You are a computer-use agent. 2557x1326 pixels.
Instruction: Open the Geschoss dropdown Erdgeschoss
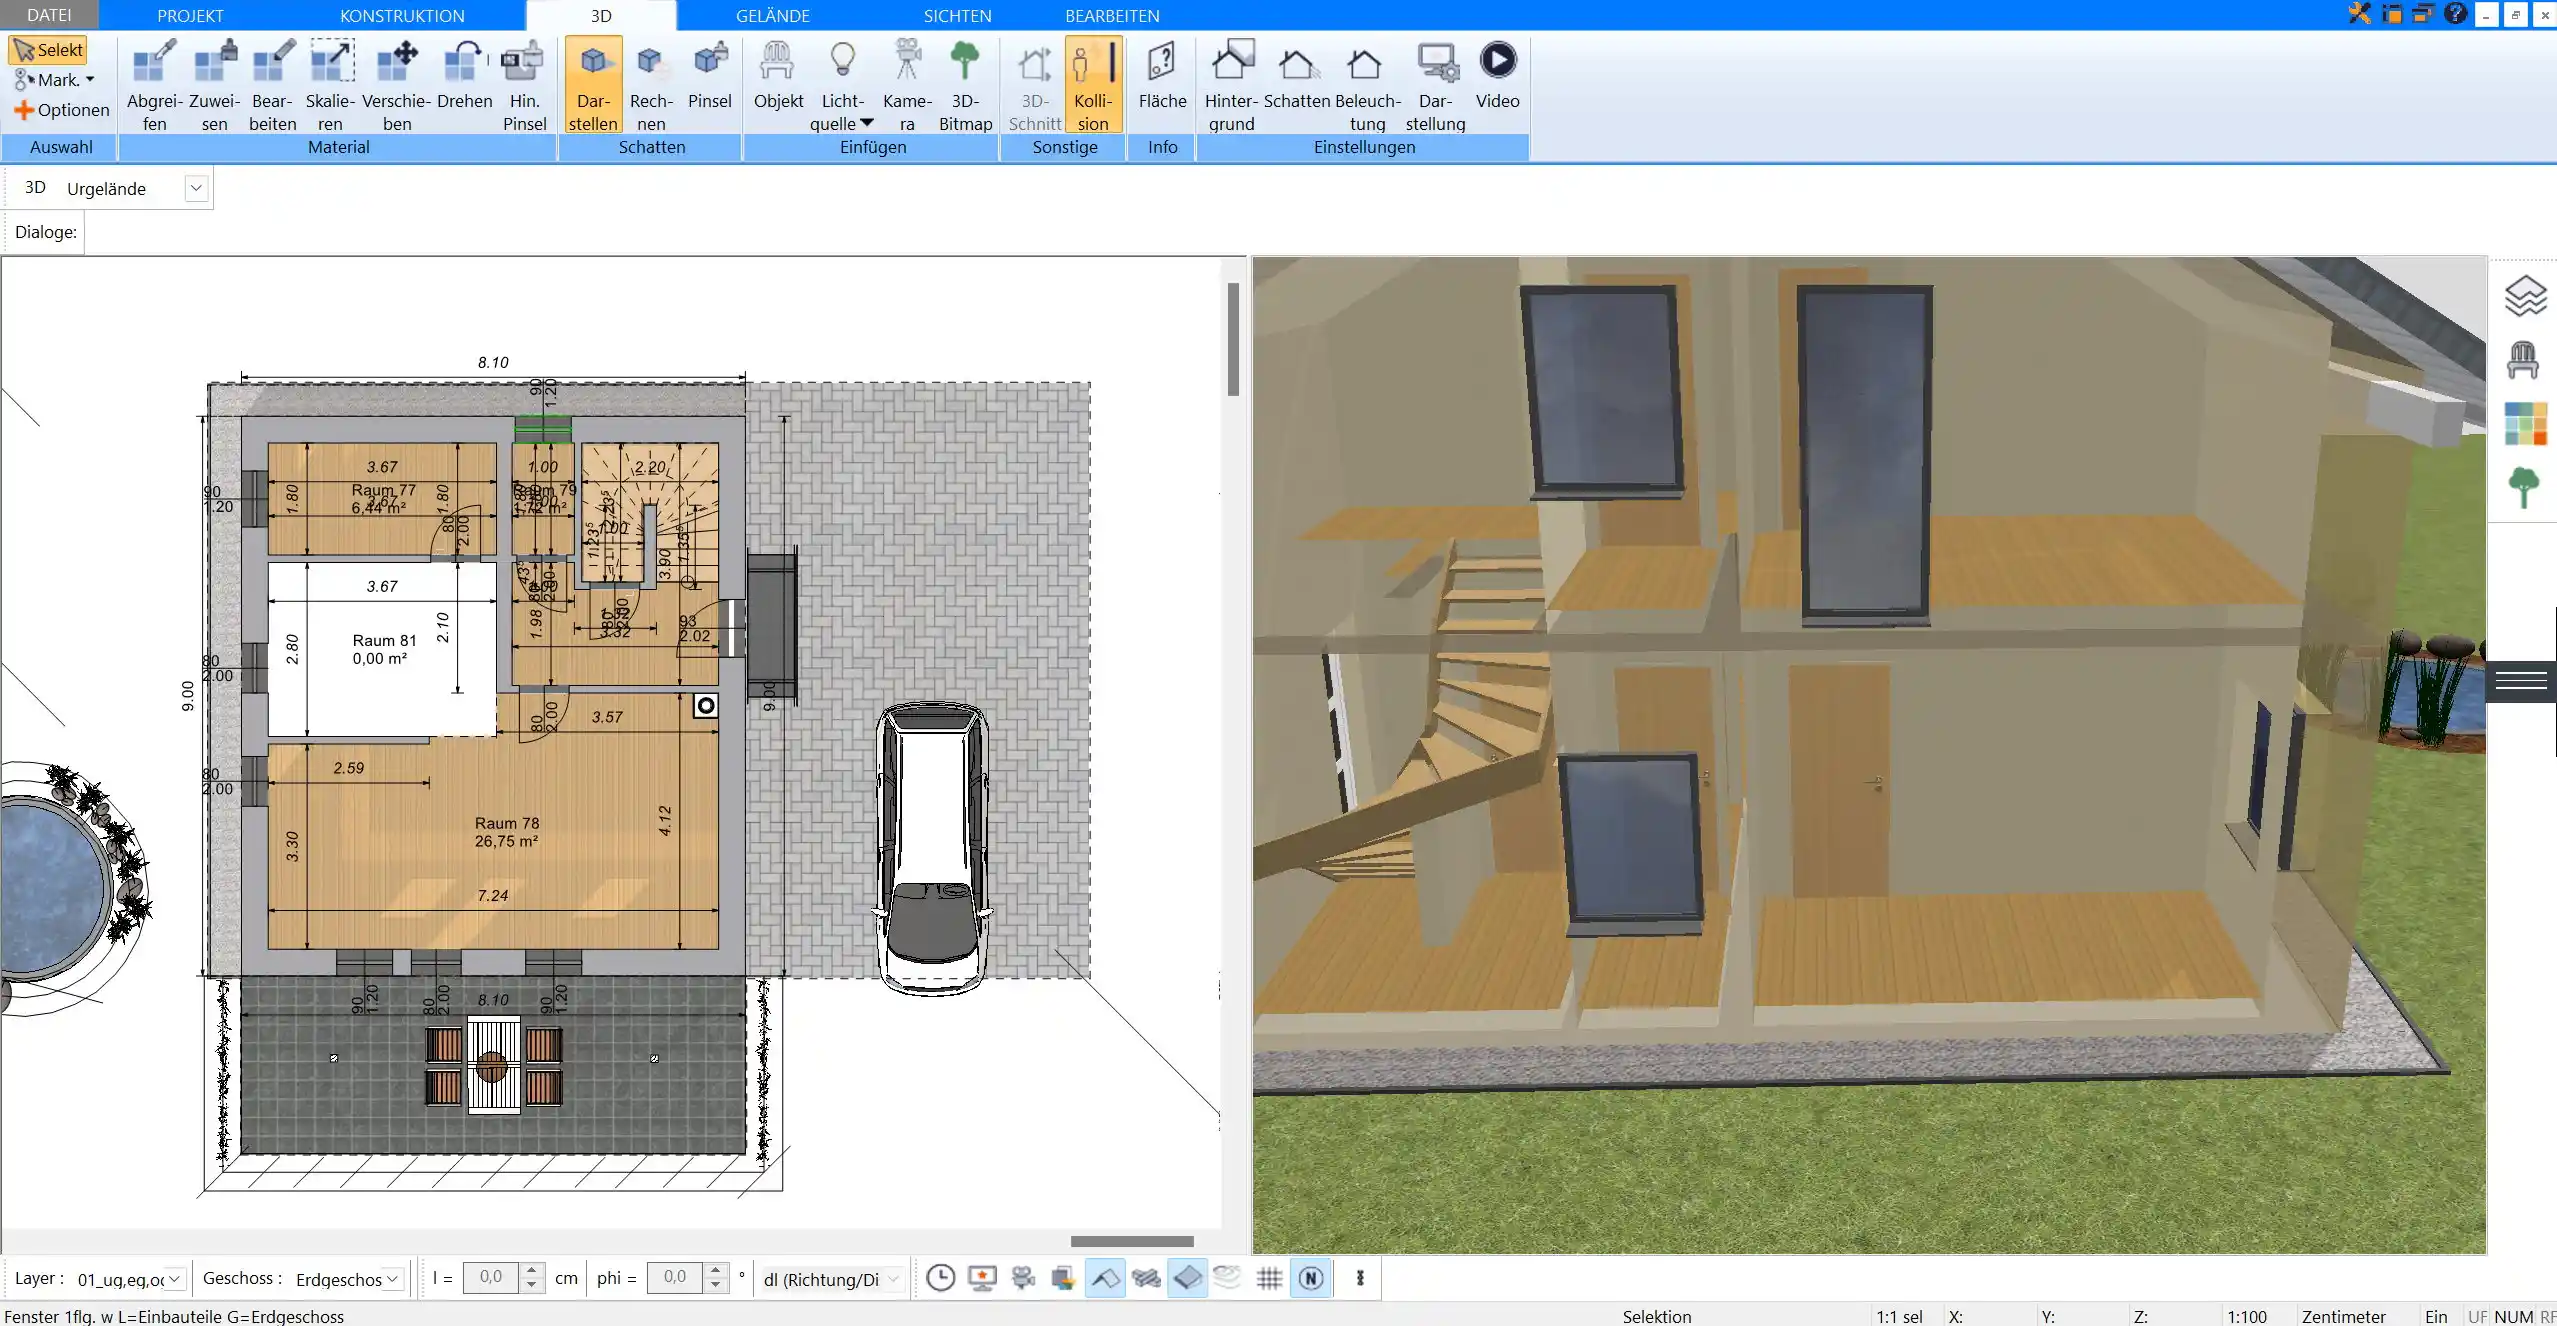pos(393,1278)
